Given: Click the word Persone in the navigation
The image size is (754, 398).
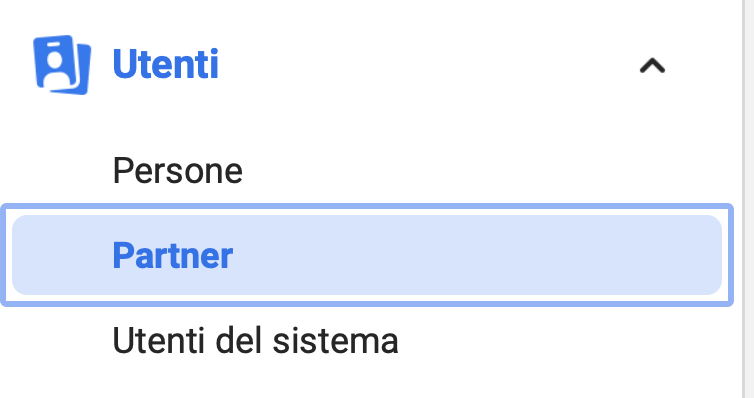Looking at the screenshot, I should click(177, 172).
